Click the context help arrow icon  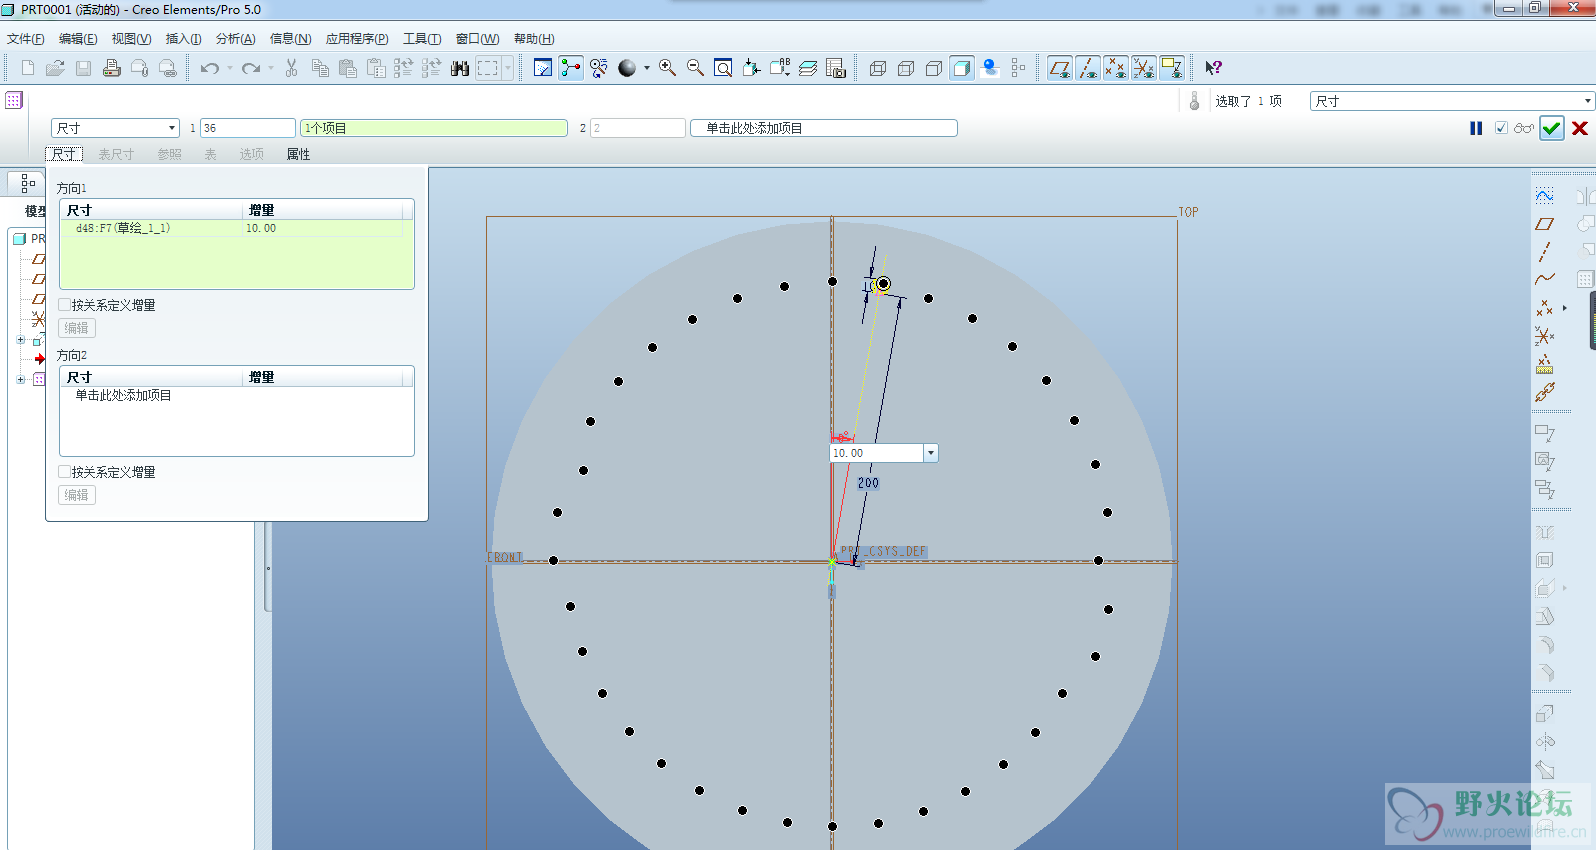coord(1213,68)
